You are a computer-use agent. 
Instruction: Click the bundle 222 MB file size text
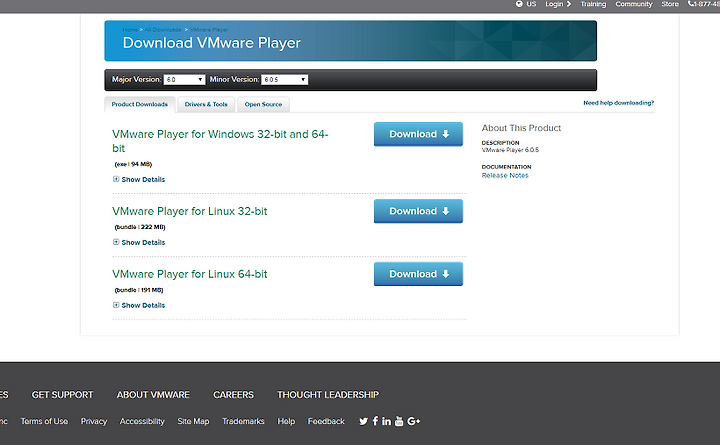tap(140, 227)
